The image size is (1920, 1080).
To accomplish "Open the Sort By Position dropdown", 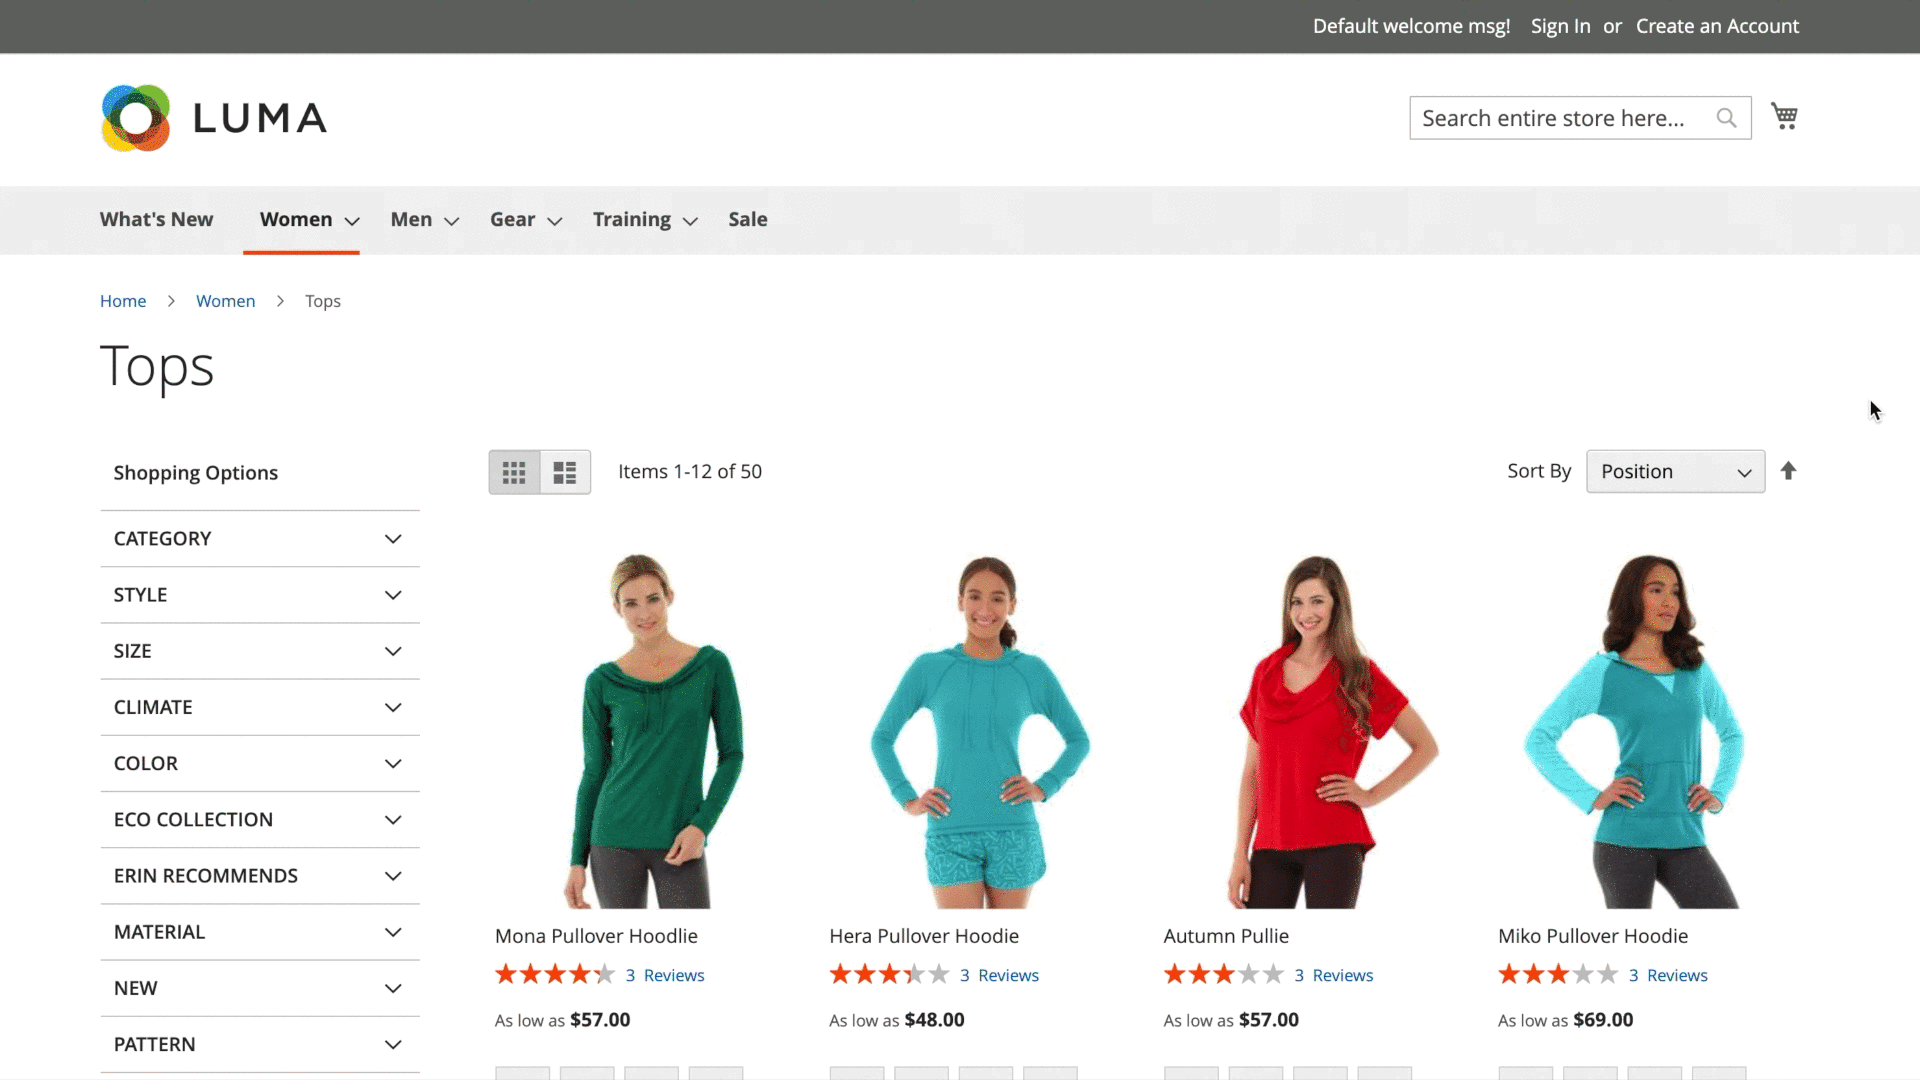I will point(1675,472).
